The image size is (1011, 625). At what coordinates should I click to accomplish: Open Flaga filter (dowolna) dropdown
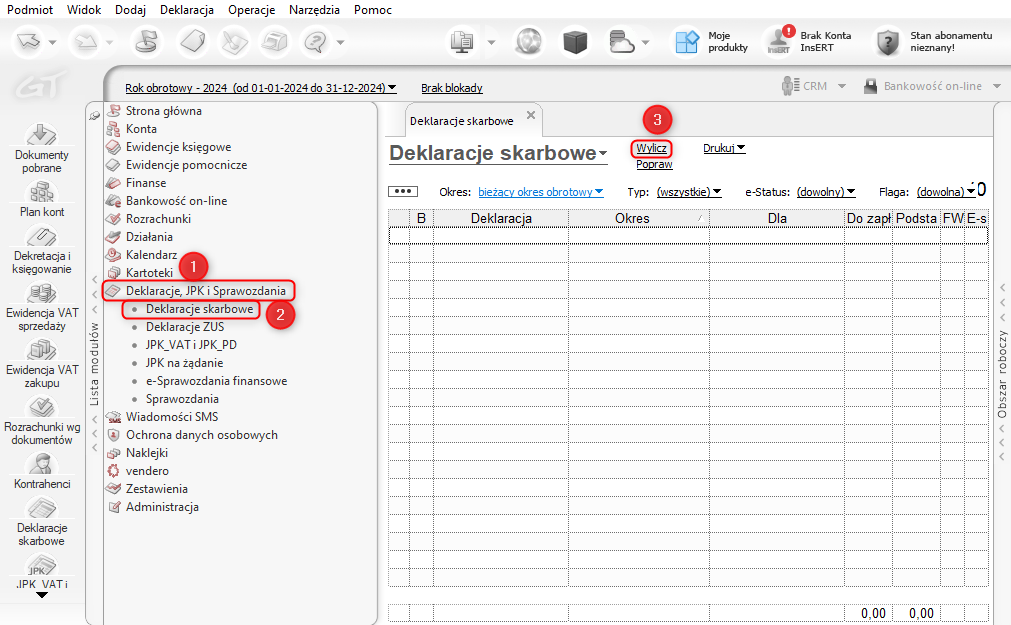click(946, 192)
